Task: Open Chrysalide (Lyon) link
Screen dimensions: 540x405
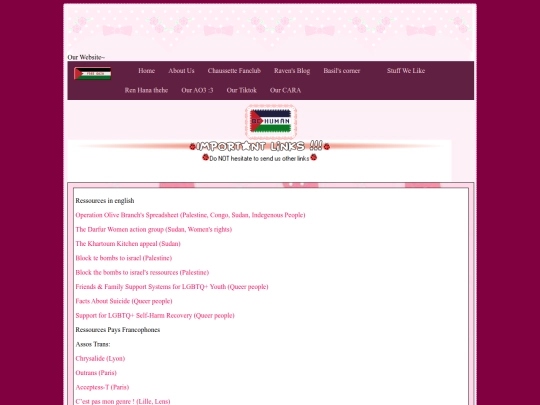Action: (100, 359)
